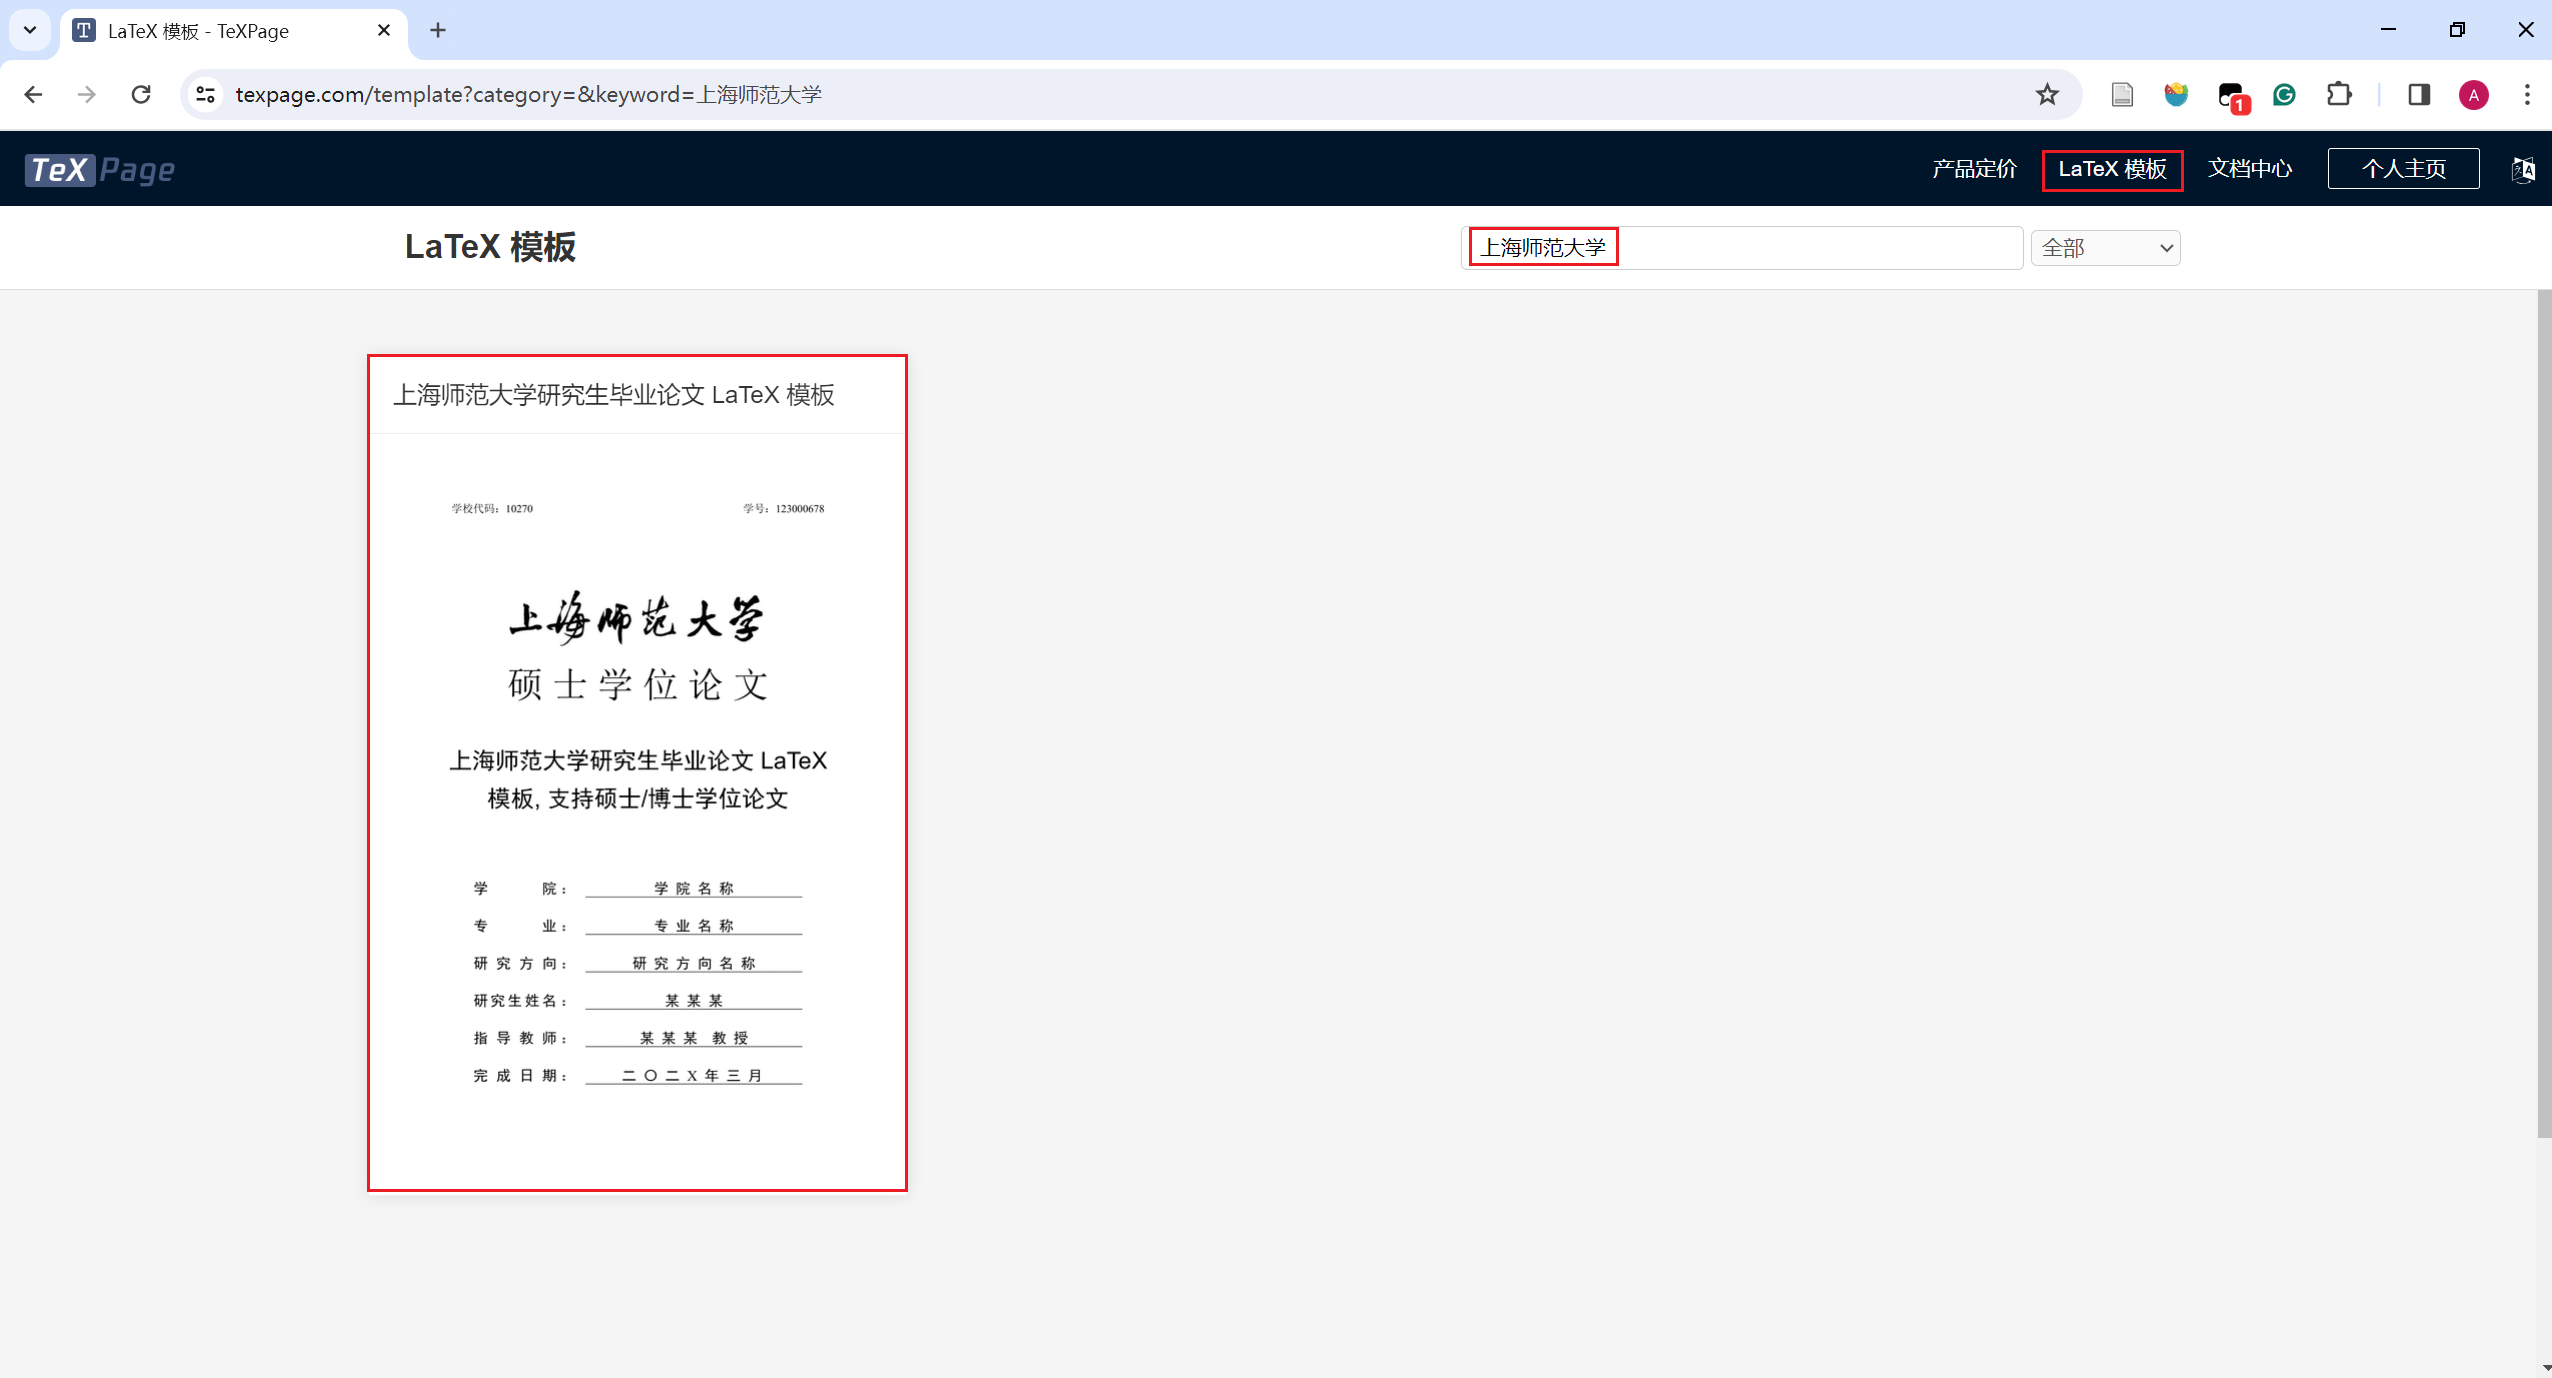
Task: Expand the 全部 category dropdown
Action: point(2105,248)
